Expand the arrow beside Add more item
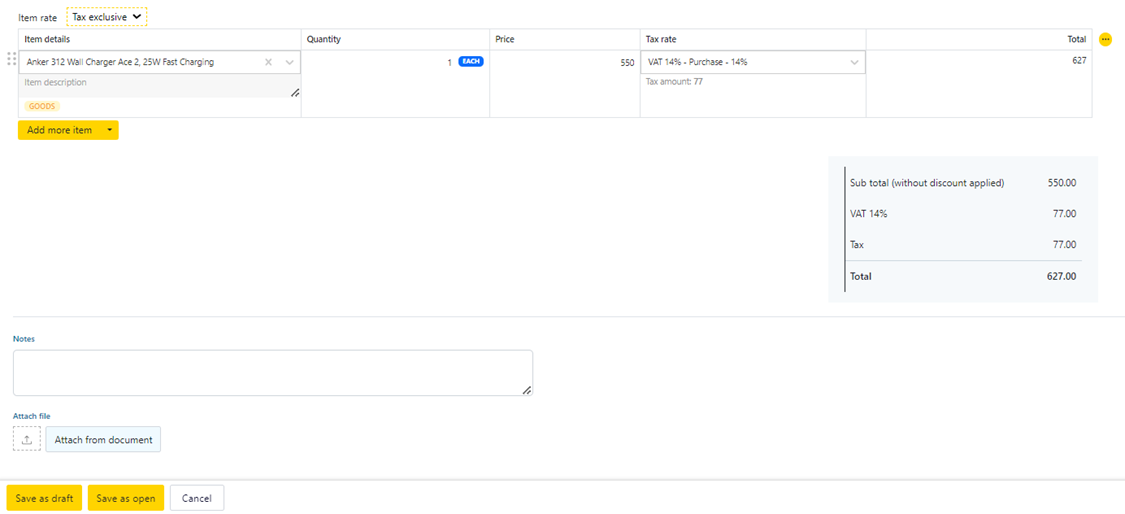 tap(108, 130)
